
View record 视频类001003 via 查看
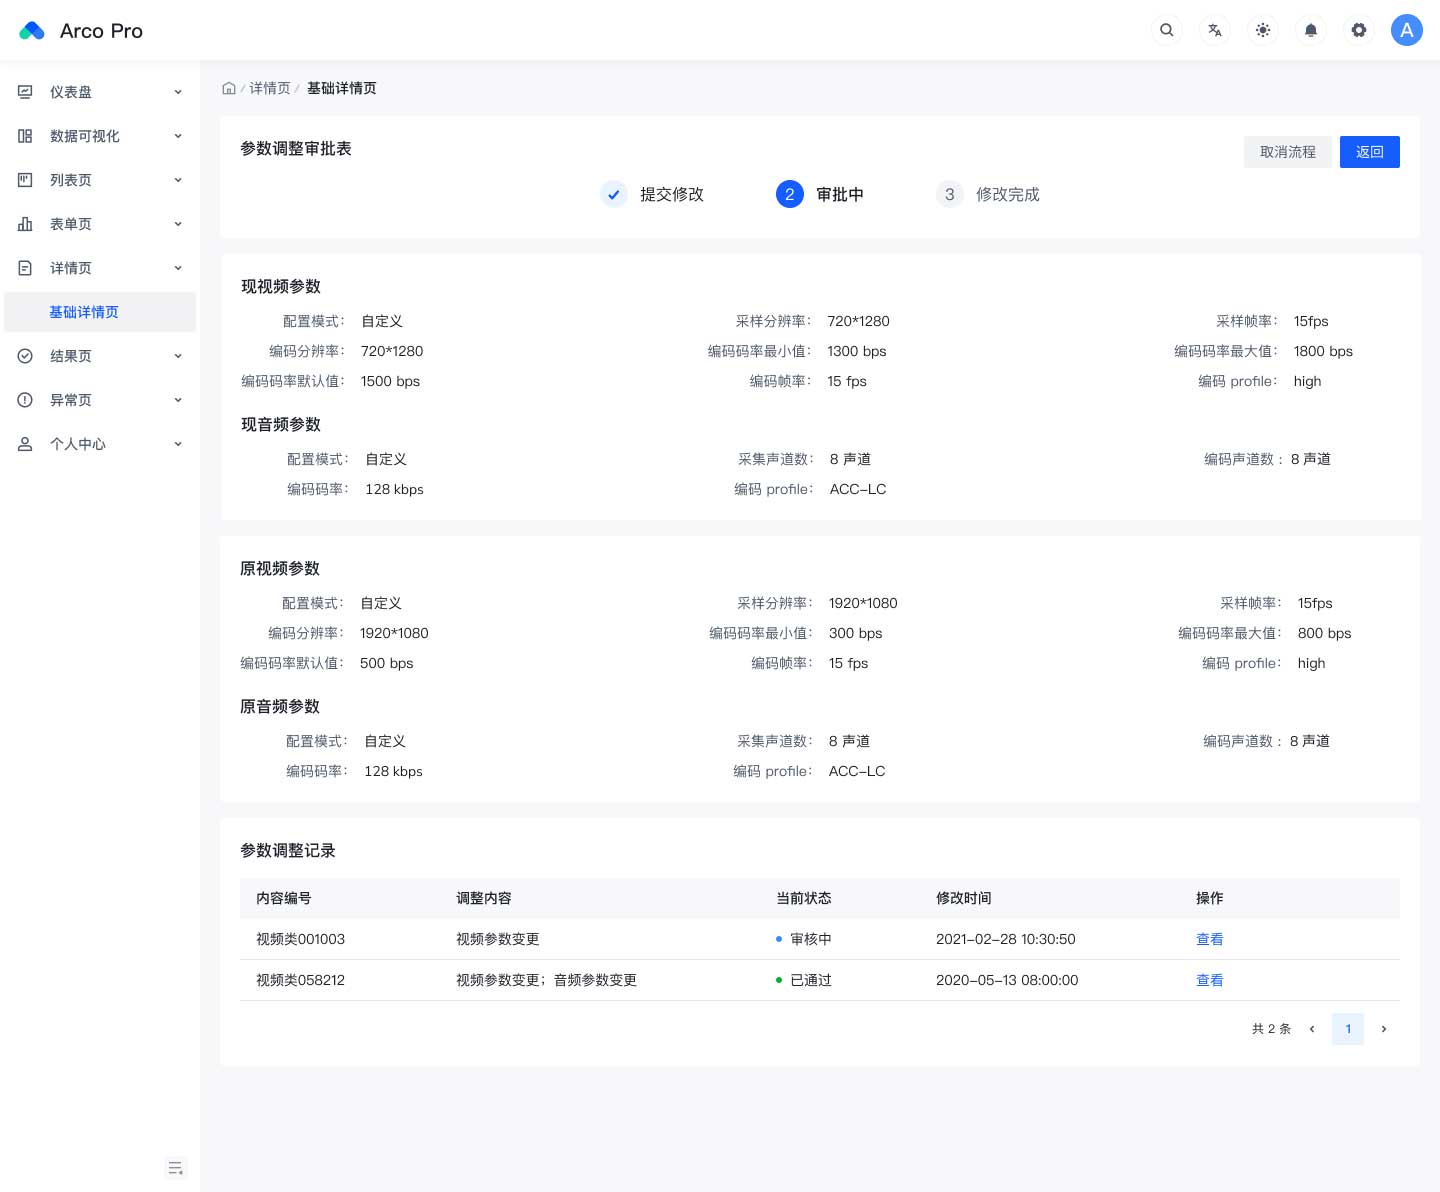click(1209, 939)
